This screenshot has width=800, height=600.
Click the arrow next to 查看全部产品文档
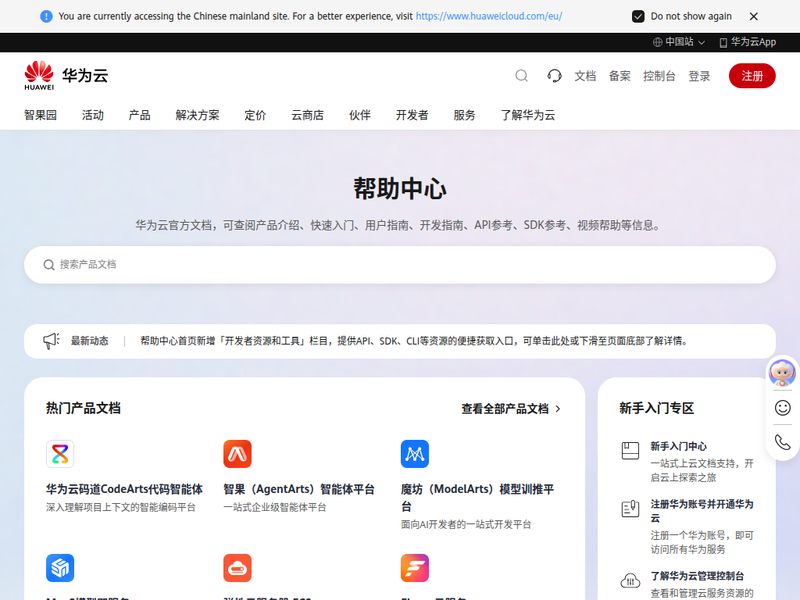(558, 409)
